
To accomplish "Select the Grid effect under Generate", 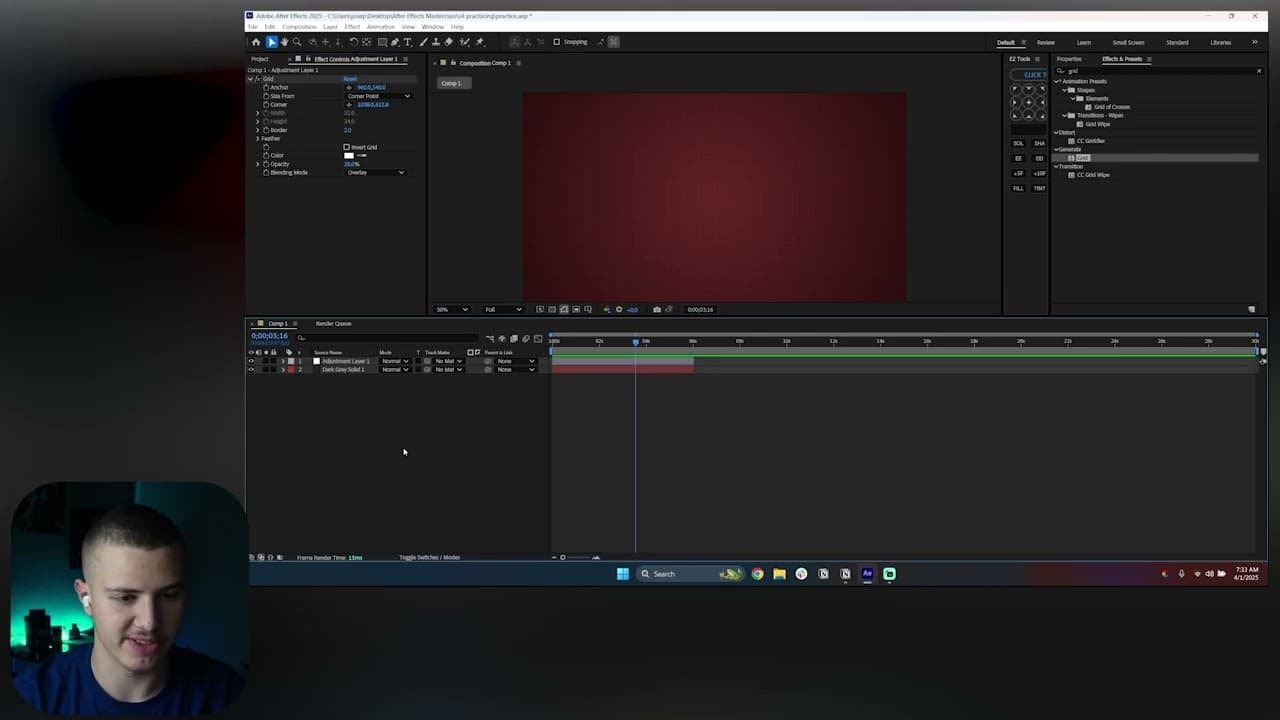I will point(1082,158).
